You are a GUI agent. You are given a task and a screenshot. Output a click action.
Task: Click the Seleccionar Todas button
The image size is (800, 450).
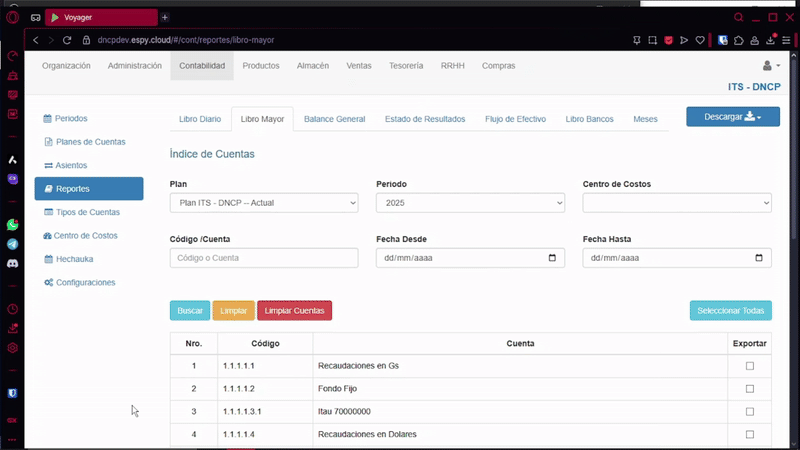click(730, 311)
